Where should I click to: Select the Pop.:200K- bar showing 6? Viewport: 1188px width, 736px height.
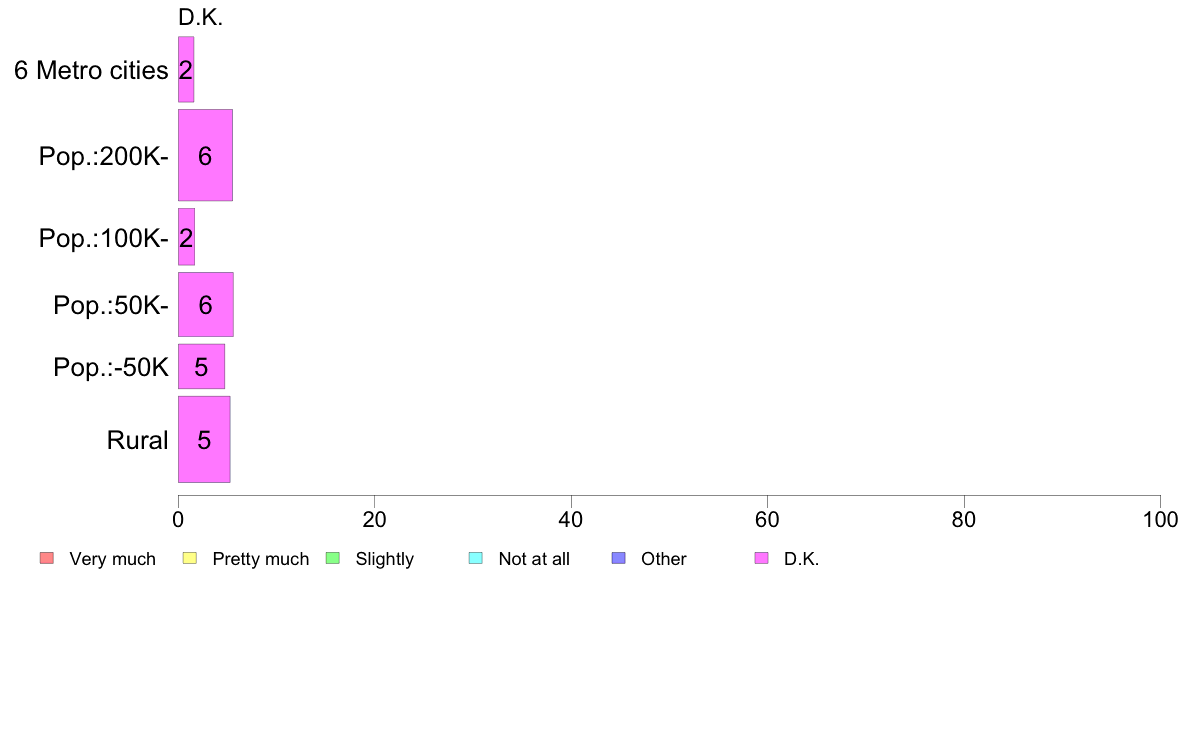click(205, 155)
